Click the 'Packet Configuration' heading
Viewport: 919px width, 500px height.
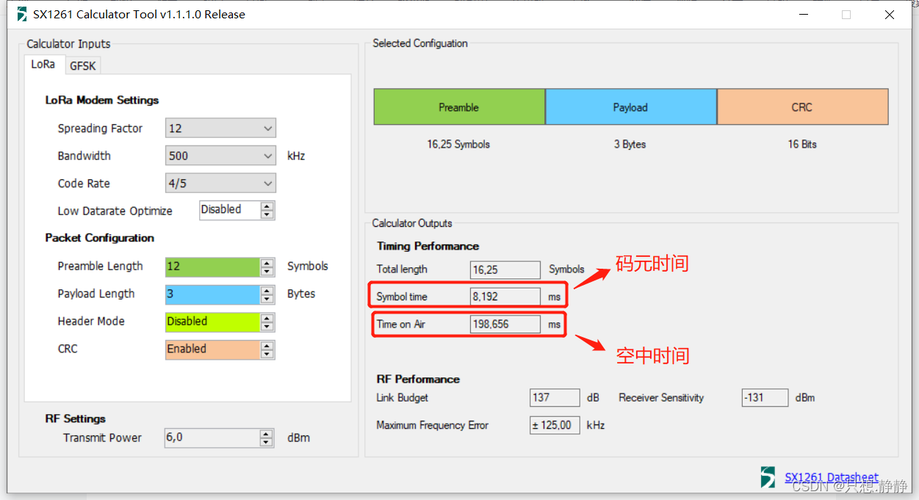click(x=100, y=238)
